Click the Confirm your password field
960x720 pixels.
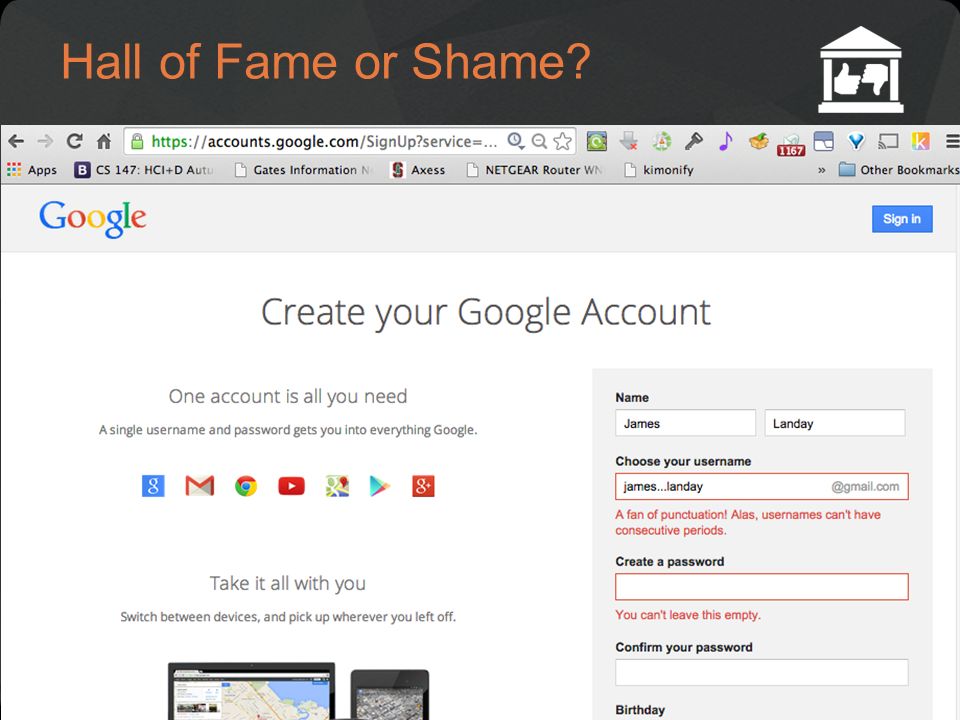pos(762,672)
